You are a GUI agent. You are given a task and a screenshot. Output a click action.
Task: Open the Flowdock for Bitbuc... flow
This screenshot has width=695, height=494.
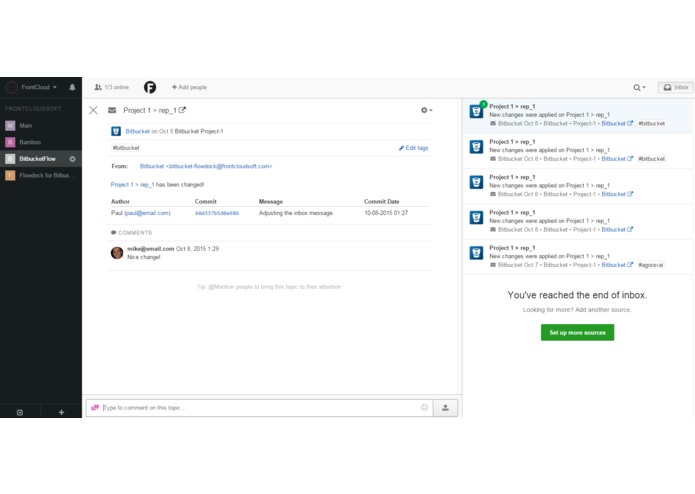coord(41,175)
